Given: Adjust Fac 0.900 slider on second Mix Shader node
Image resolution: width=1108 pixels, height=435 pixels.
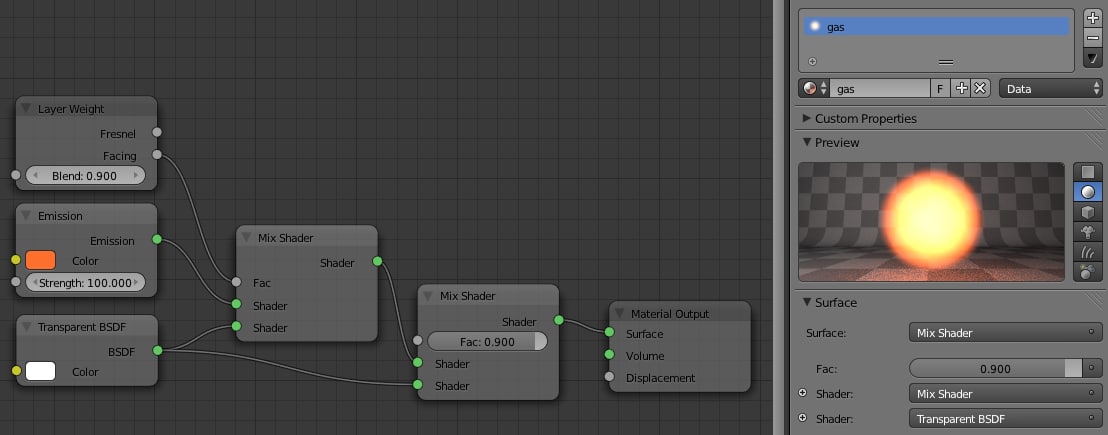Looking at the screenshot, I should (x=487, y=342).
